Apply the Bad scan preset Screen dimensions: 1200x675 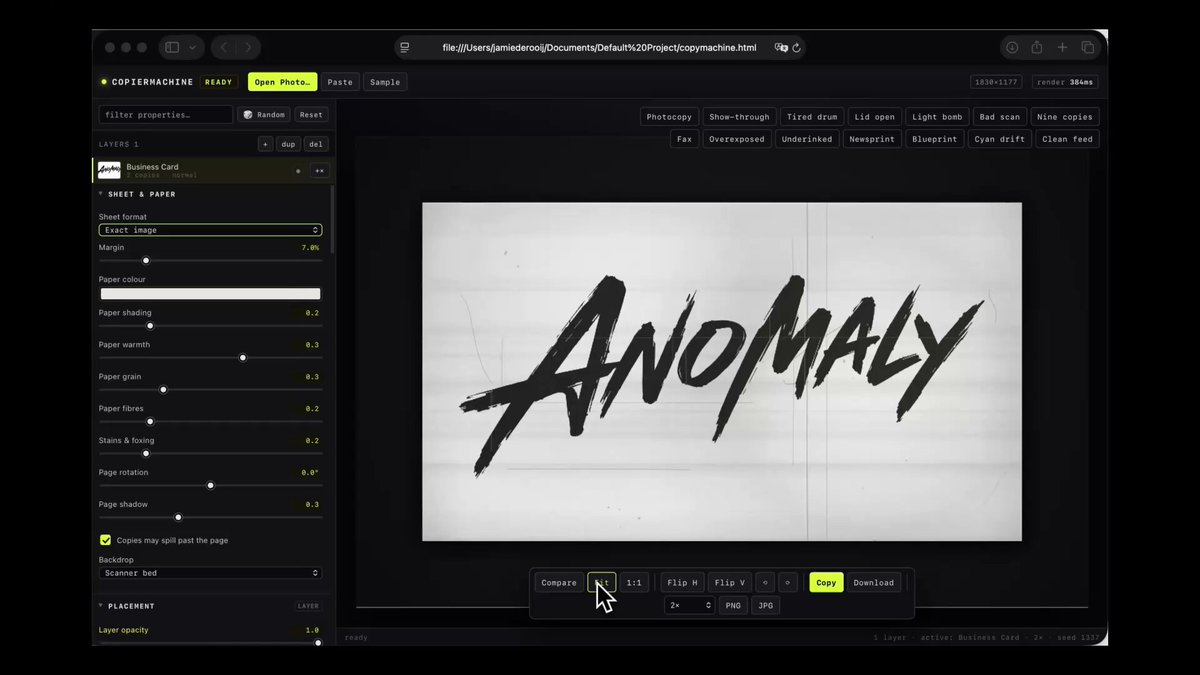click(x=1000, y=117)
